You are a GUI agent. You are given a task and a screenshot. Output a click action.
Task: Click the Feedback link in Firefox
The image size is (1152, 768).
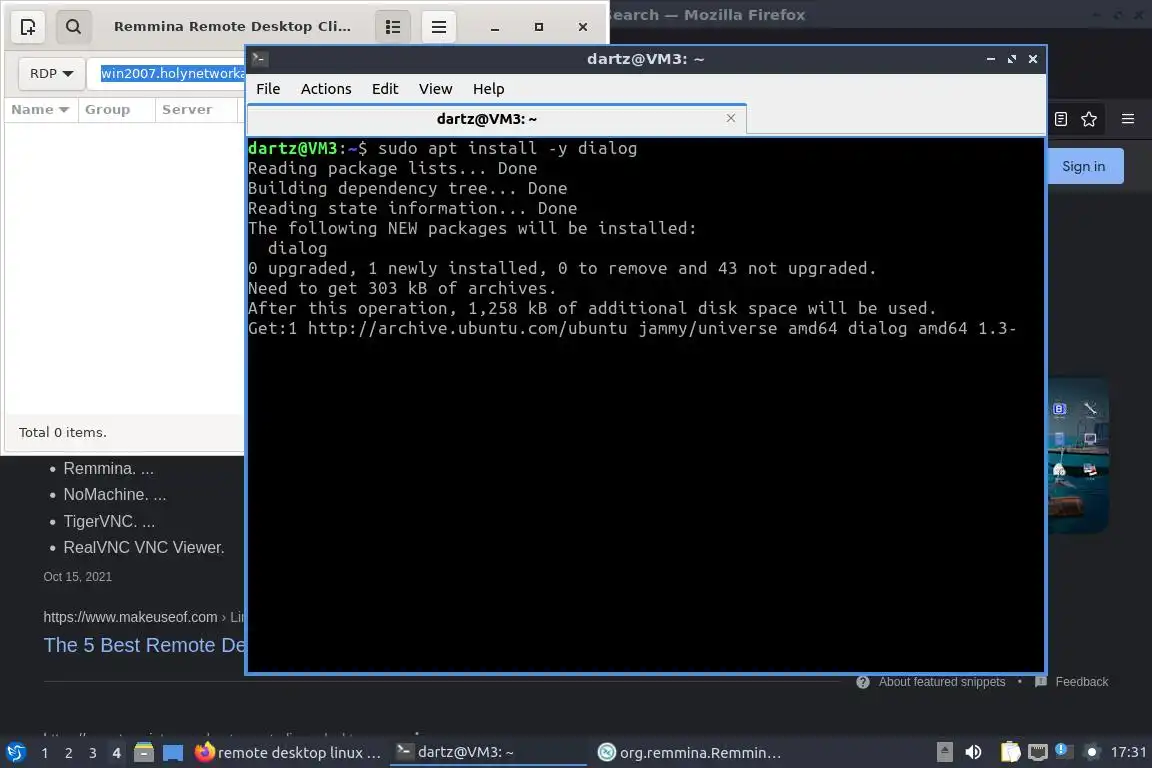(1081, 682)
